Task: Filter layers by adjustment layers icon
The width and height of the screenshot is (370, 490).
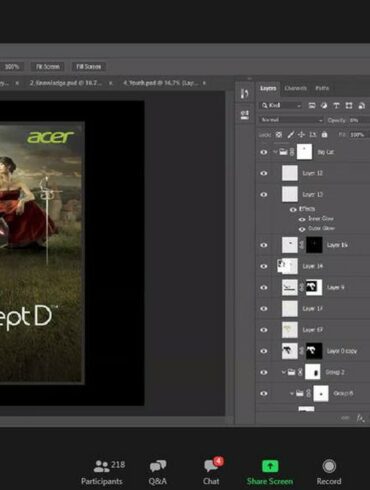Action: pyautogui.click(x=324, y=106)
